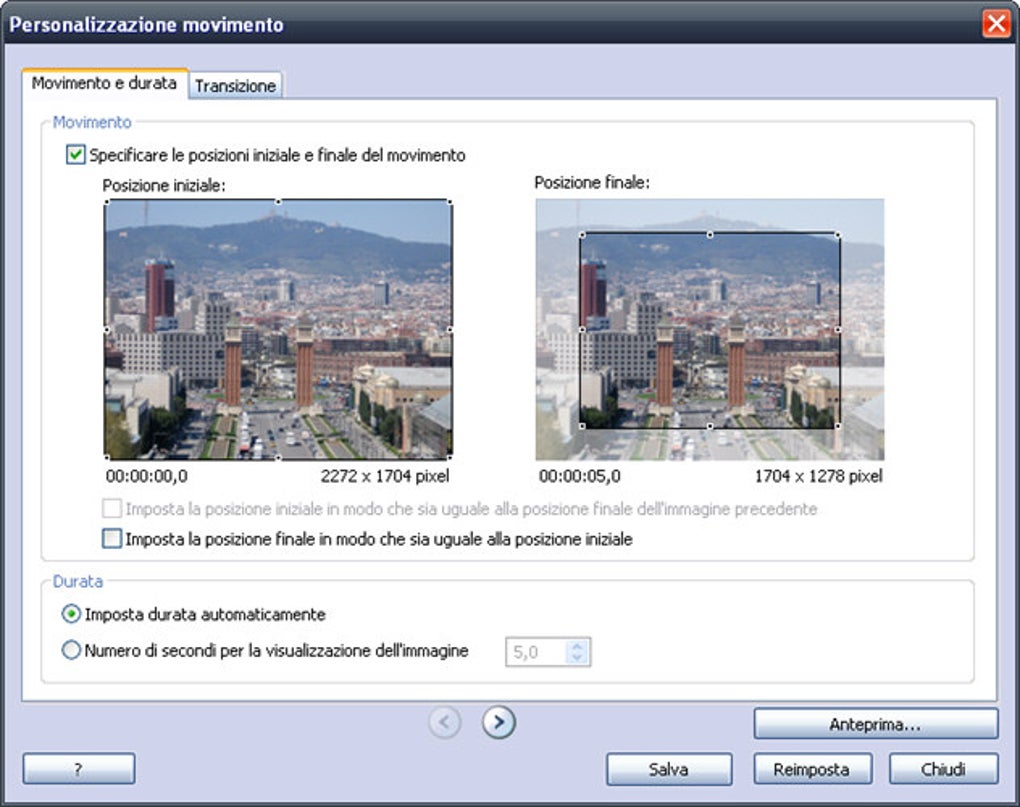Click the Anteprima... button

click(x=876, y=724)
